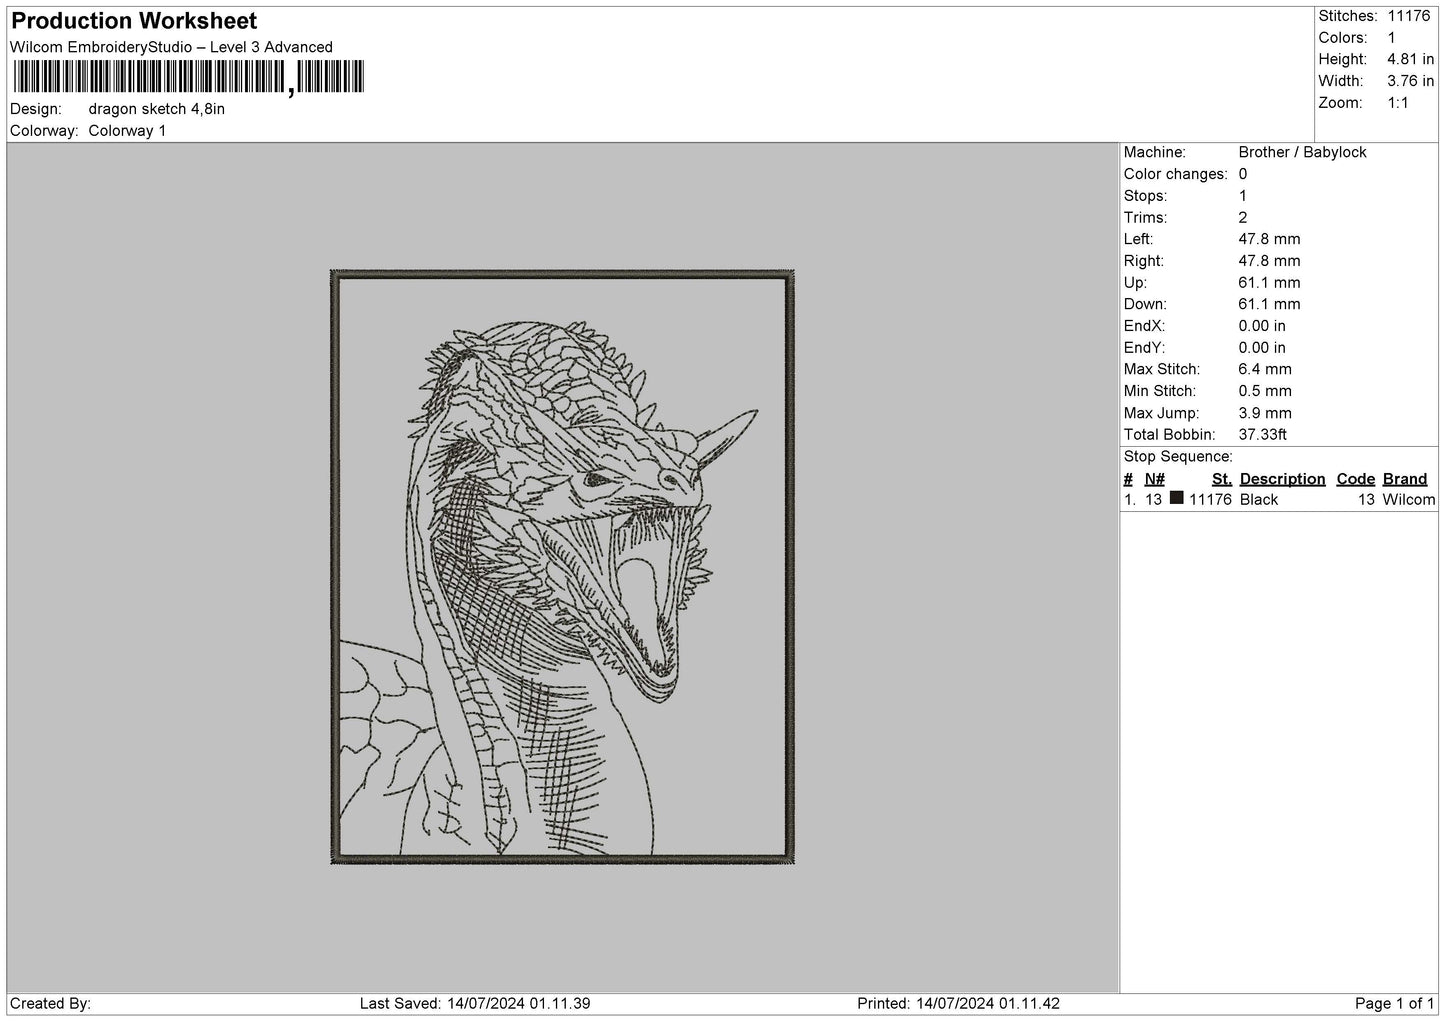
Task: Click the Wilcom brand cell in stop row
Action: point(1409,500)
